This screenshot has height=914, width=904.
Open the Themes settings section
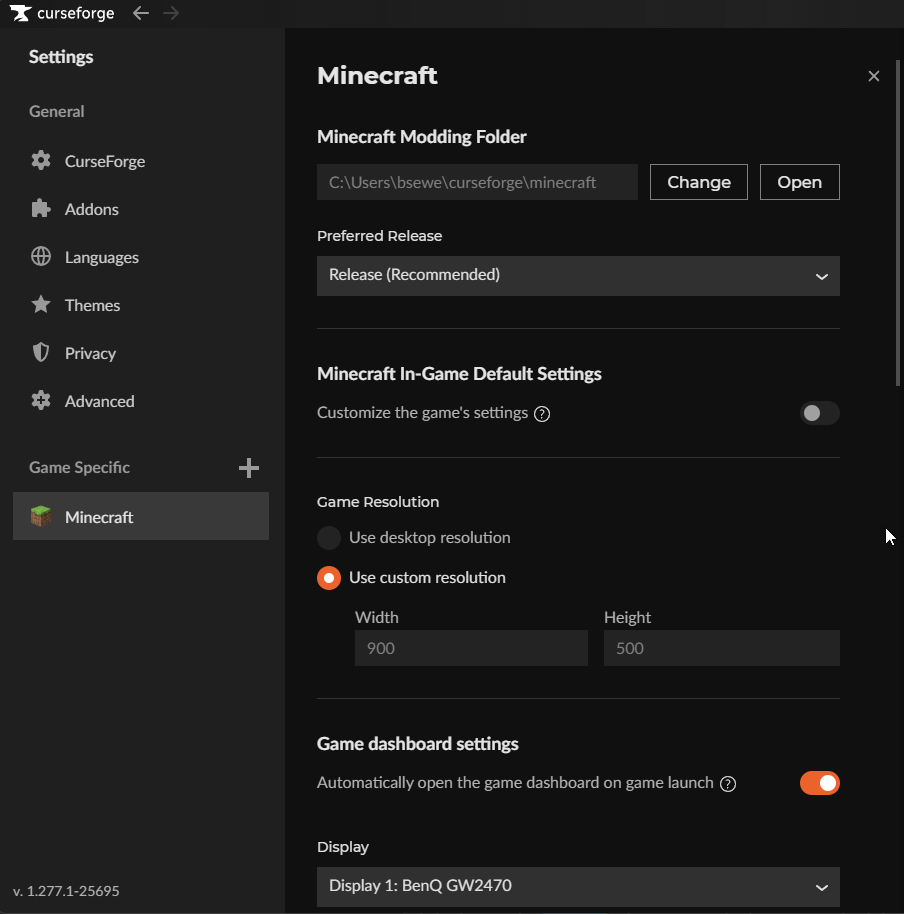(x=140, y=305)
